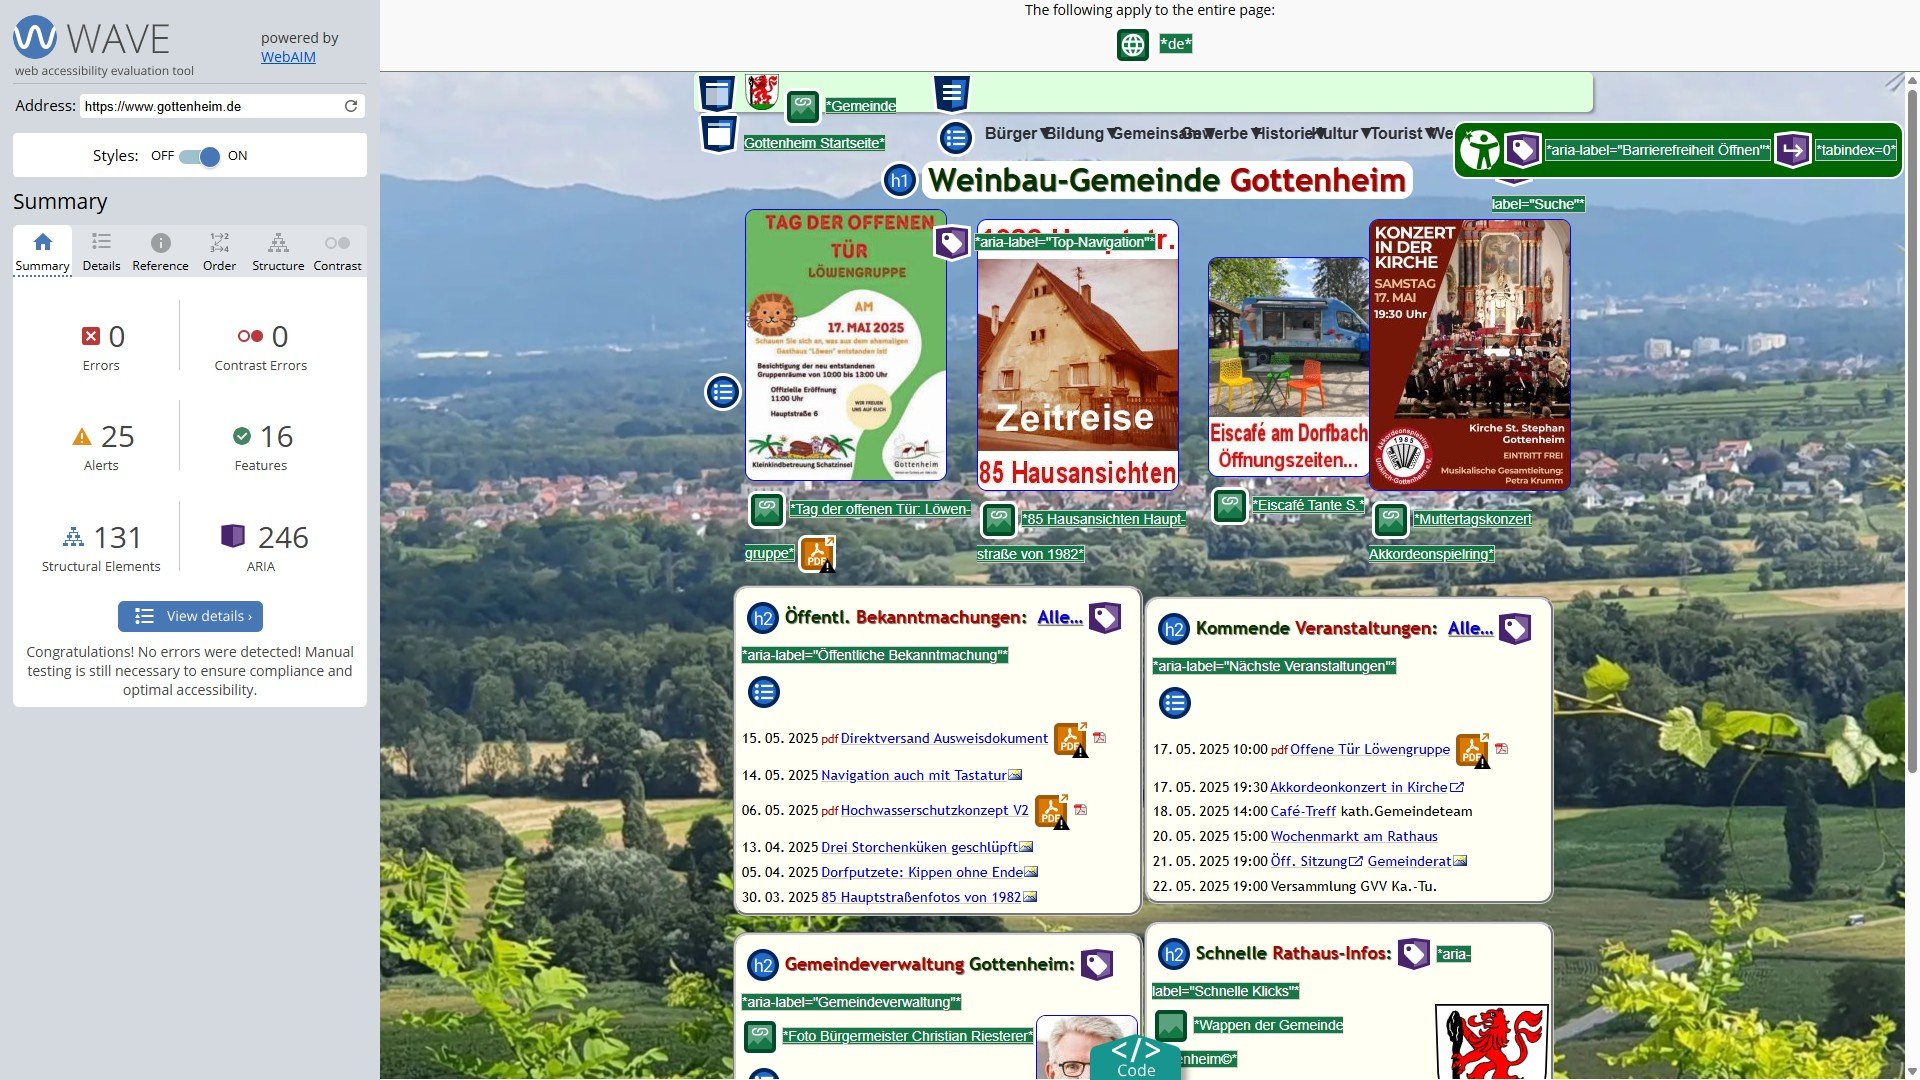Click the accessibility person icon
1920x1080 pixels.
pyautogui.click(x=1479, y=151)
